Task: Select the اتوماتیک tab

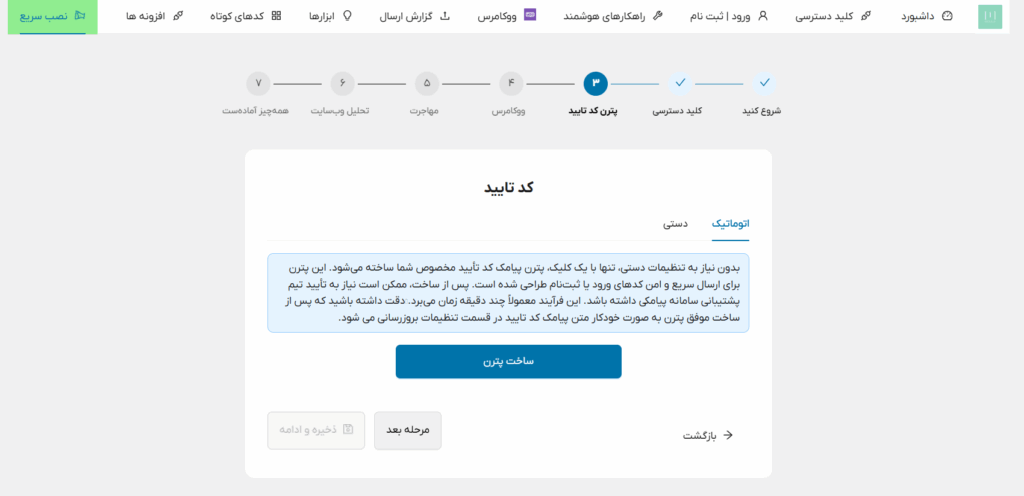Action: [x=730, y=224]
